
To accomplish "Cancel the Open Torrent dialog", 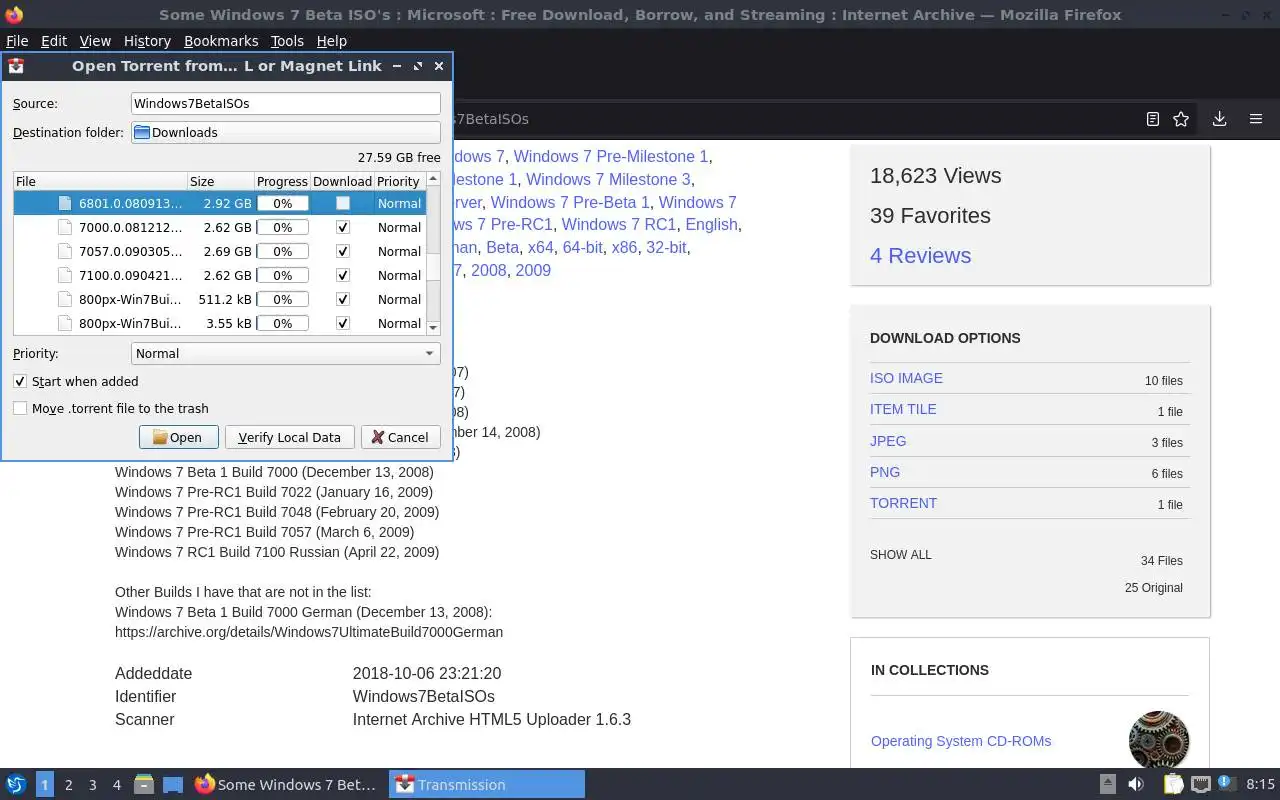I will (400, 437).
